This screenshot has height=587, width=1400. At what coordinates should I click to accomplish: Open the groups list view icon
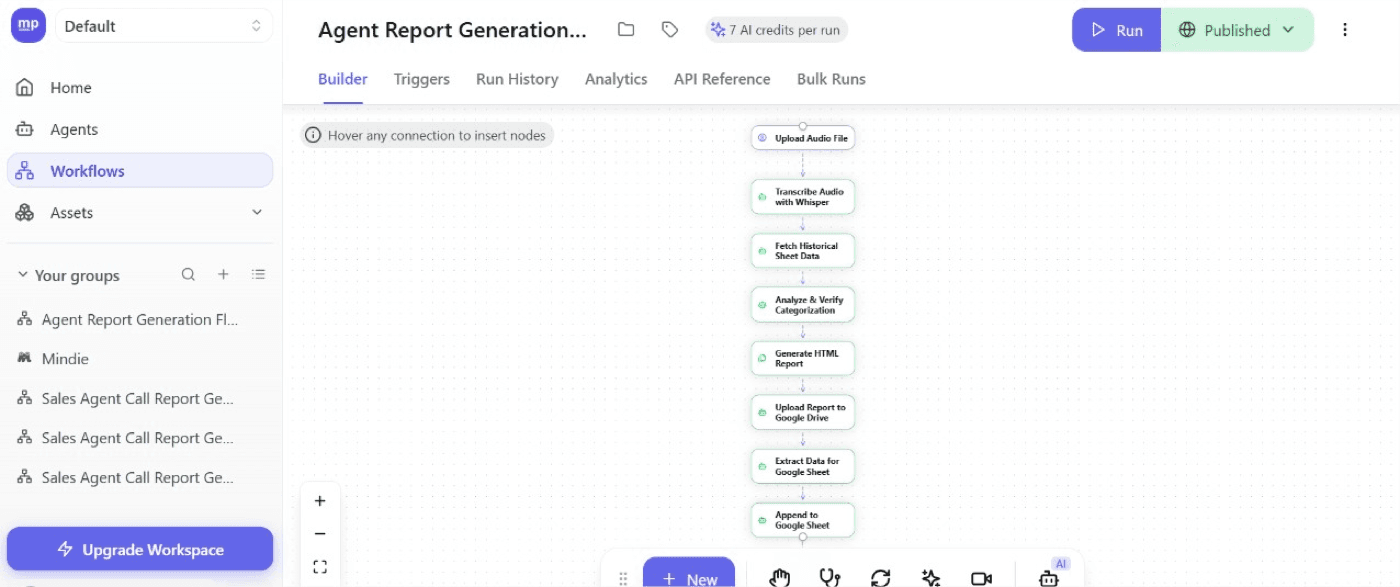click(258, 274)
